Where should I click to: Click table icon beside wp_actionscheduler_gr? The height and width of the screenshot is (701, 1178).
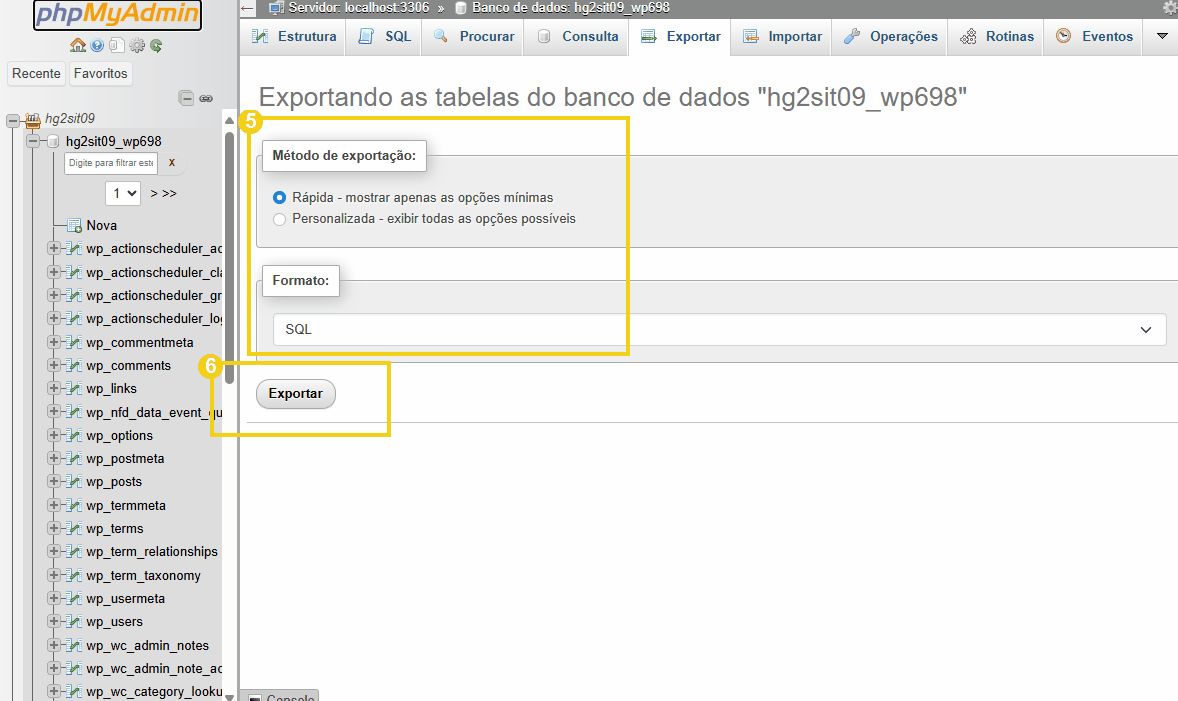(74, 295)
